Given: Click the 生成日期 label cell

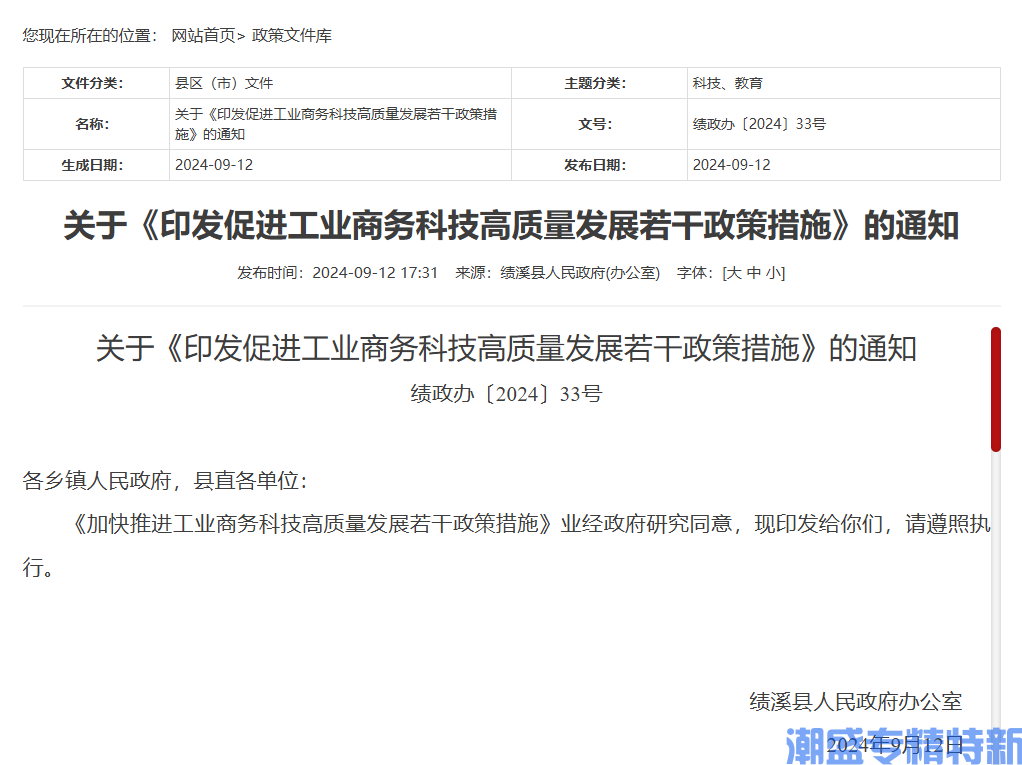Looking at the screenshot, I should (x=96, y=165).
